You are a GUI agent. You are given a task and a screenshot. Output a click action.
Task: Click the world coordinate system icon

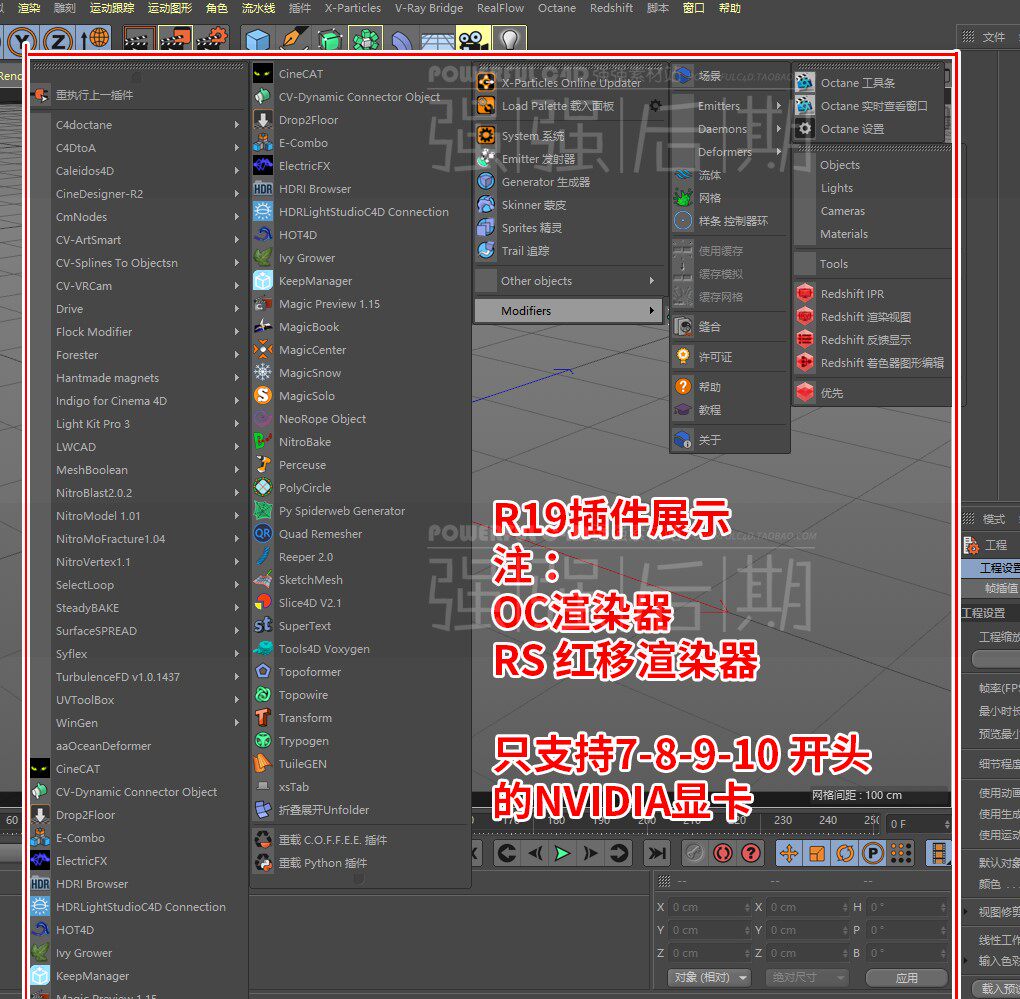pos(94,39)
